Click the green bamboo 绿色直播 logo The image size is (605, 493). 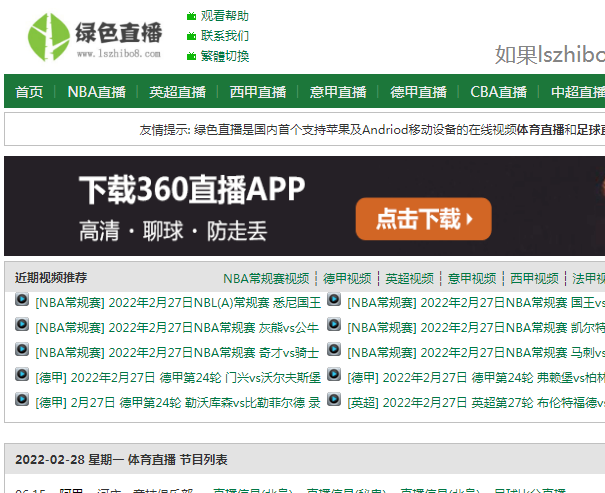[95, 38]
